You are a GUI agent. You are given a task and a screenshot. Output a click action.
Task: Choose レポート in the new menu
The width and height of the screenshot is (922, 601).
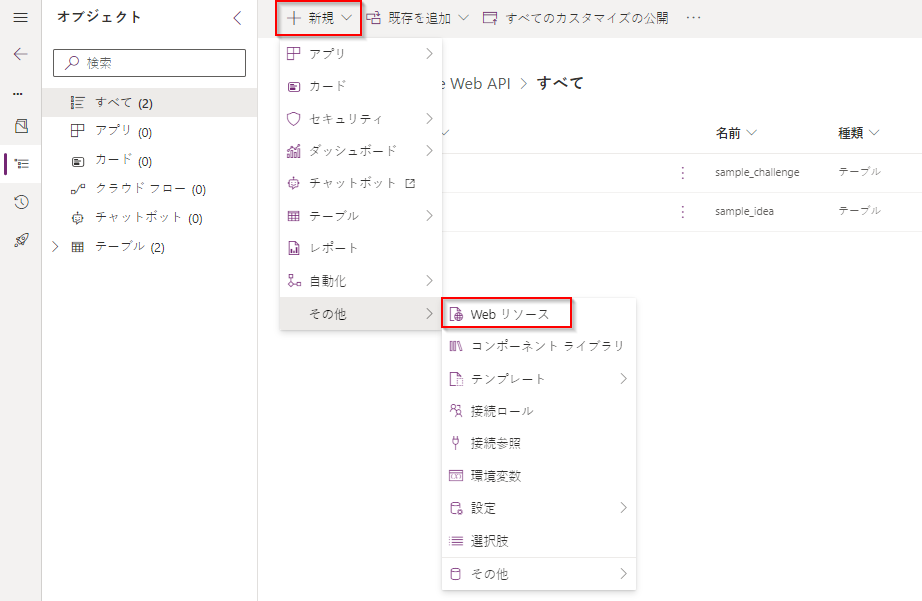[x=360, y=248]
